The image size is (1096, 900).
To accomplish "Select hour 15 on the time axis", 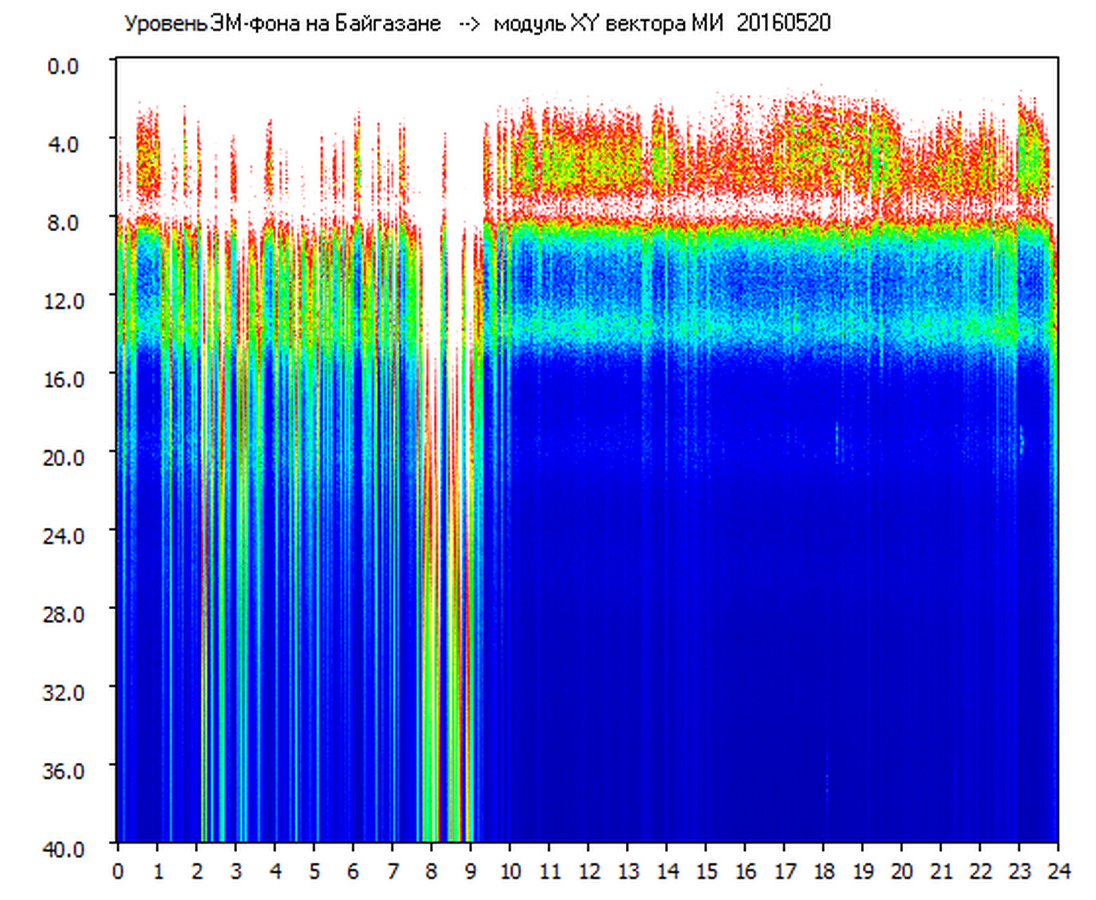I will point(706,871).
